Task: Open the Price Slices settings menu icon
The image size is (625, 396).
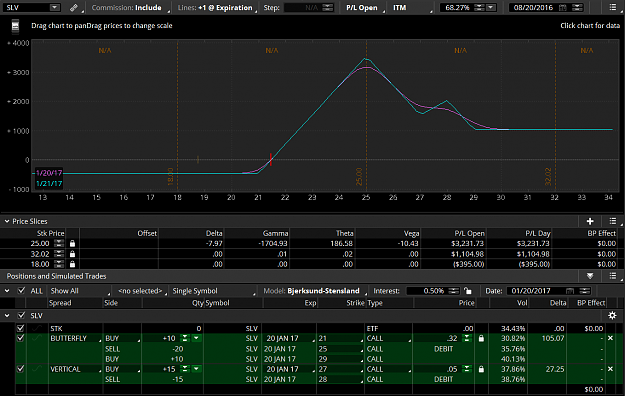Action: (x=613, y=221)
